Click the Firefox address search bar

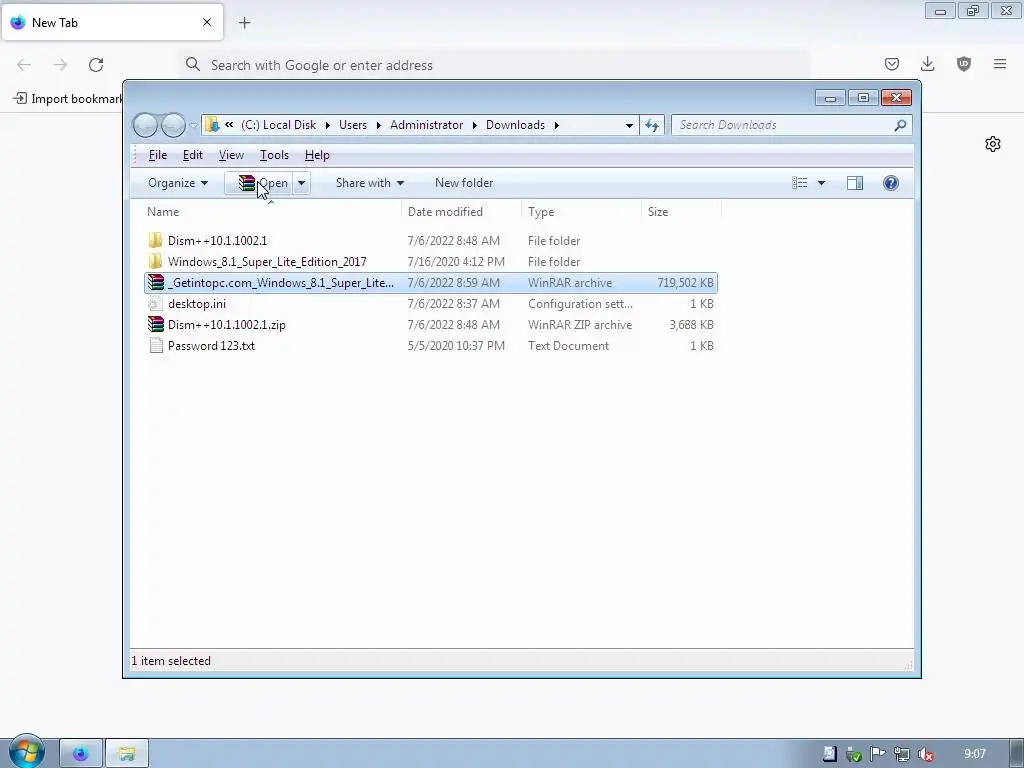coord(496,65)
